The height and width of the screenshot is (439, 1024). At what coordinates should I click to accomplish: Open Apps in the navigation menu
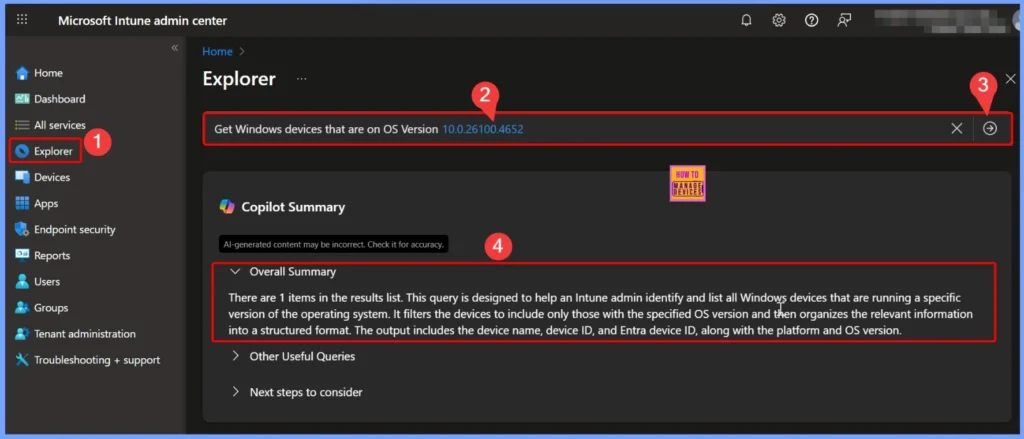46,203
